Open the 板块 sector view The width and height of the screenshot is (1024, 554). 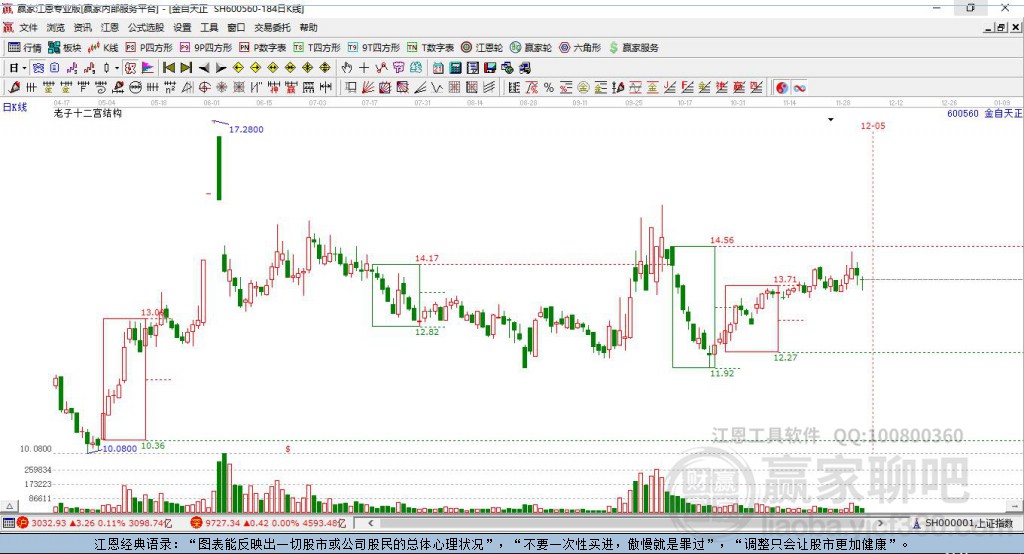click(65, 48)
